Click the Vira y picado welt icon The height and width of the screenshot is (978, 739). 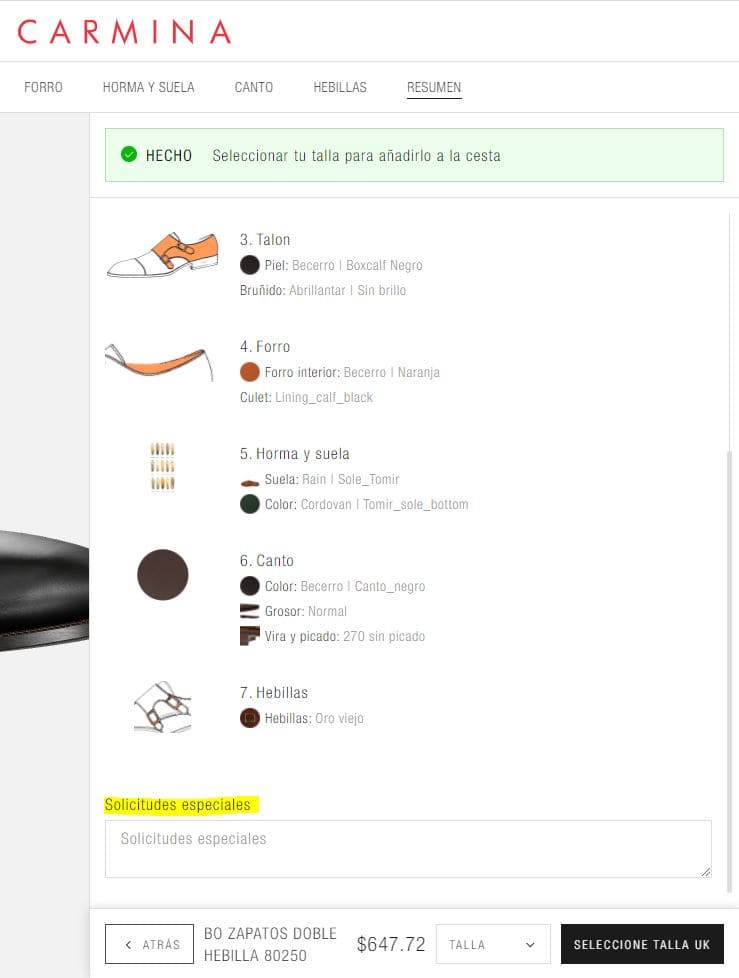(249, 636)
